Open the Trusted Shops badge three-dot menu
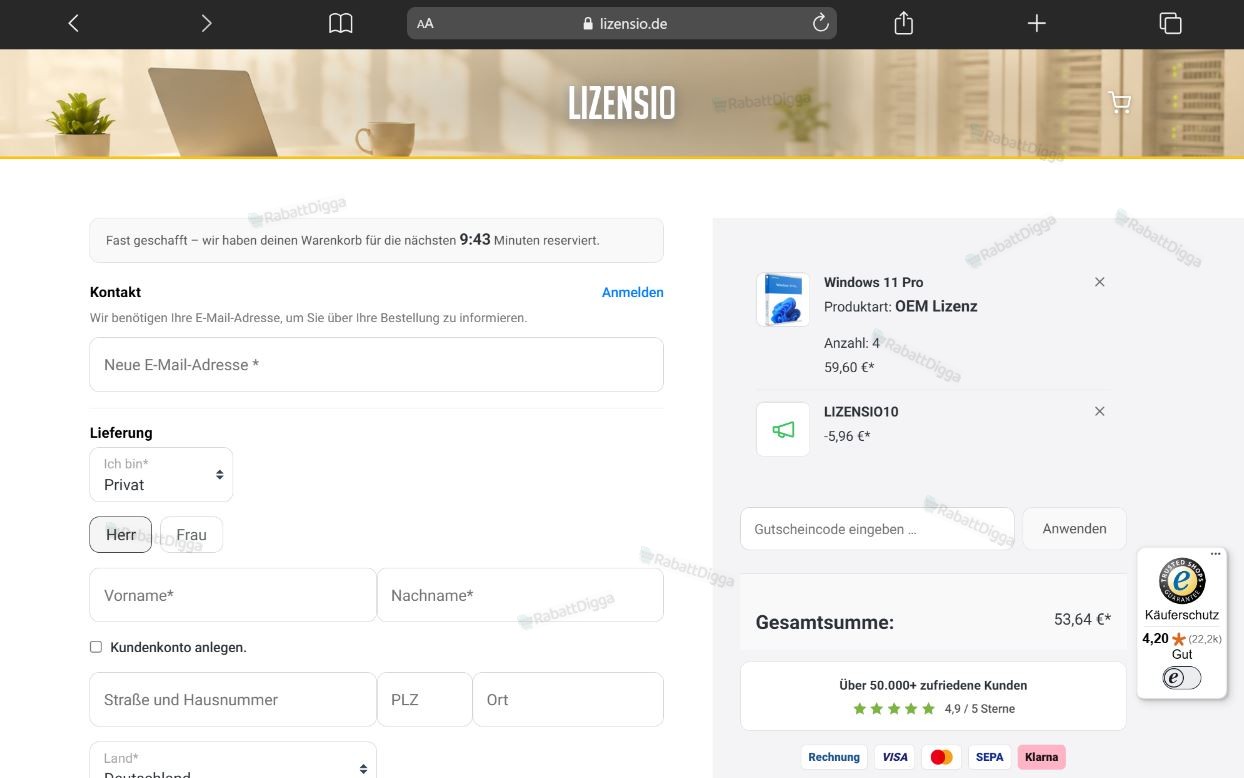1244x778 pixels. click(x=1215, y=554)
